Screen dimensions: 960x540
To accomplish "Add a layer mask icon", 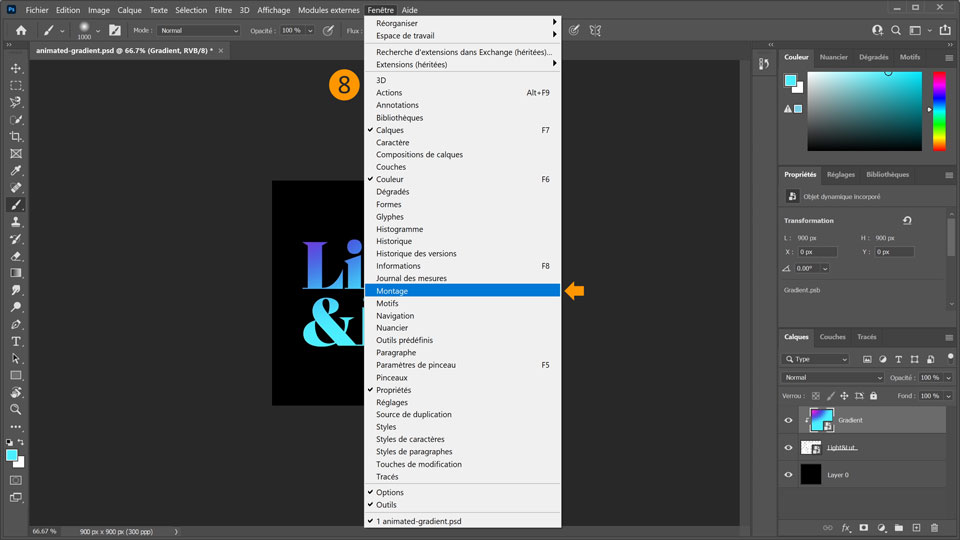I will tap(864, 528).
